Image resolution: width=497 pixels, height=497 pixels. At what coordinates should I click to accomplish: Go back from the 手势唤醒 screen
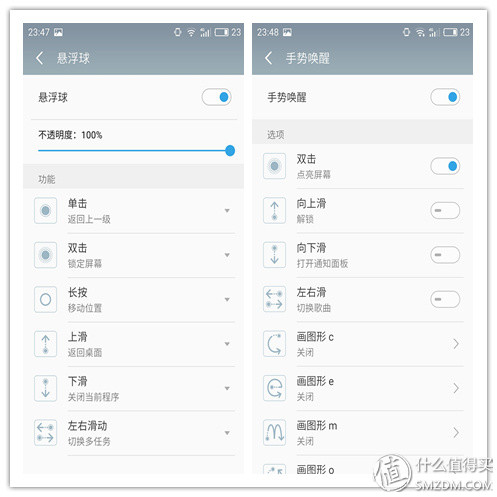click(269, 58)
